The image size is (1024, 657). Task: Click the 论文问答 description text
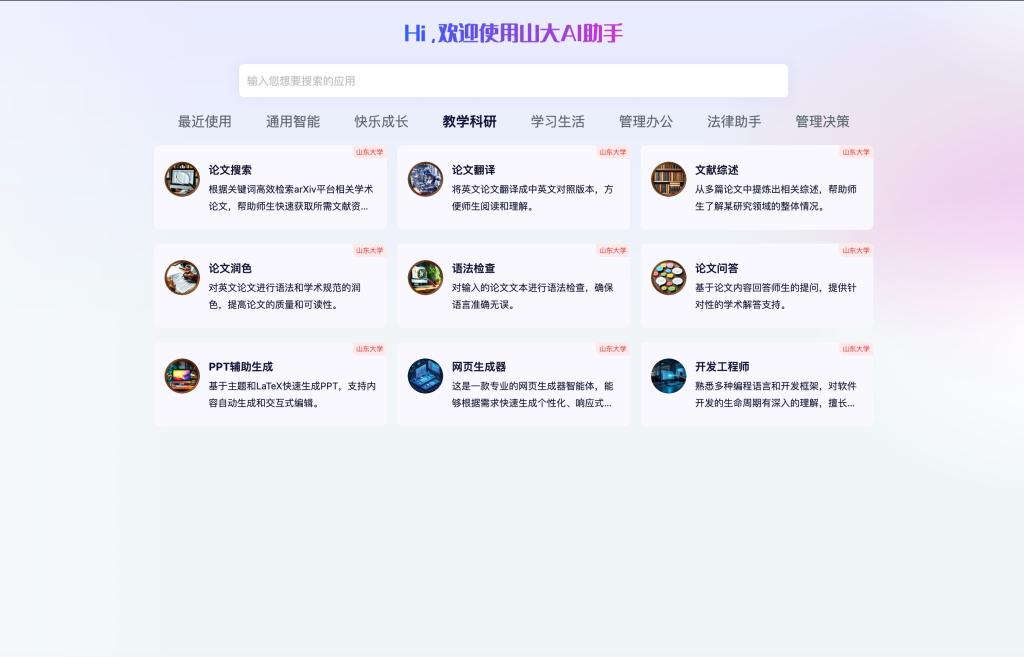click(776, 296)
